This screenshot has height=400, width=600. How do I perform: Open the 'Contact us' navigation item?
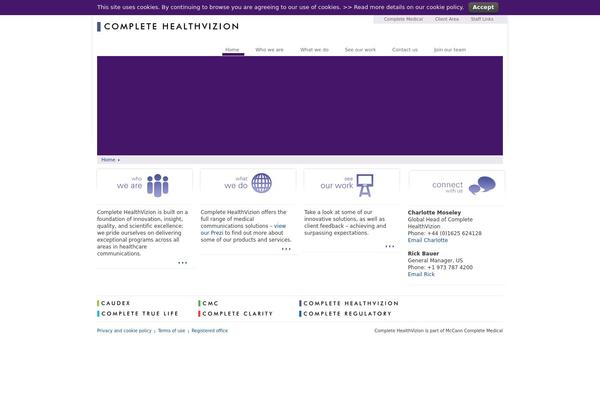tap(405, 50)
